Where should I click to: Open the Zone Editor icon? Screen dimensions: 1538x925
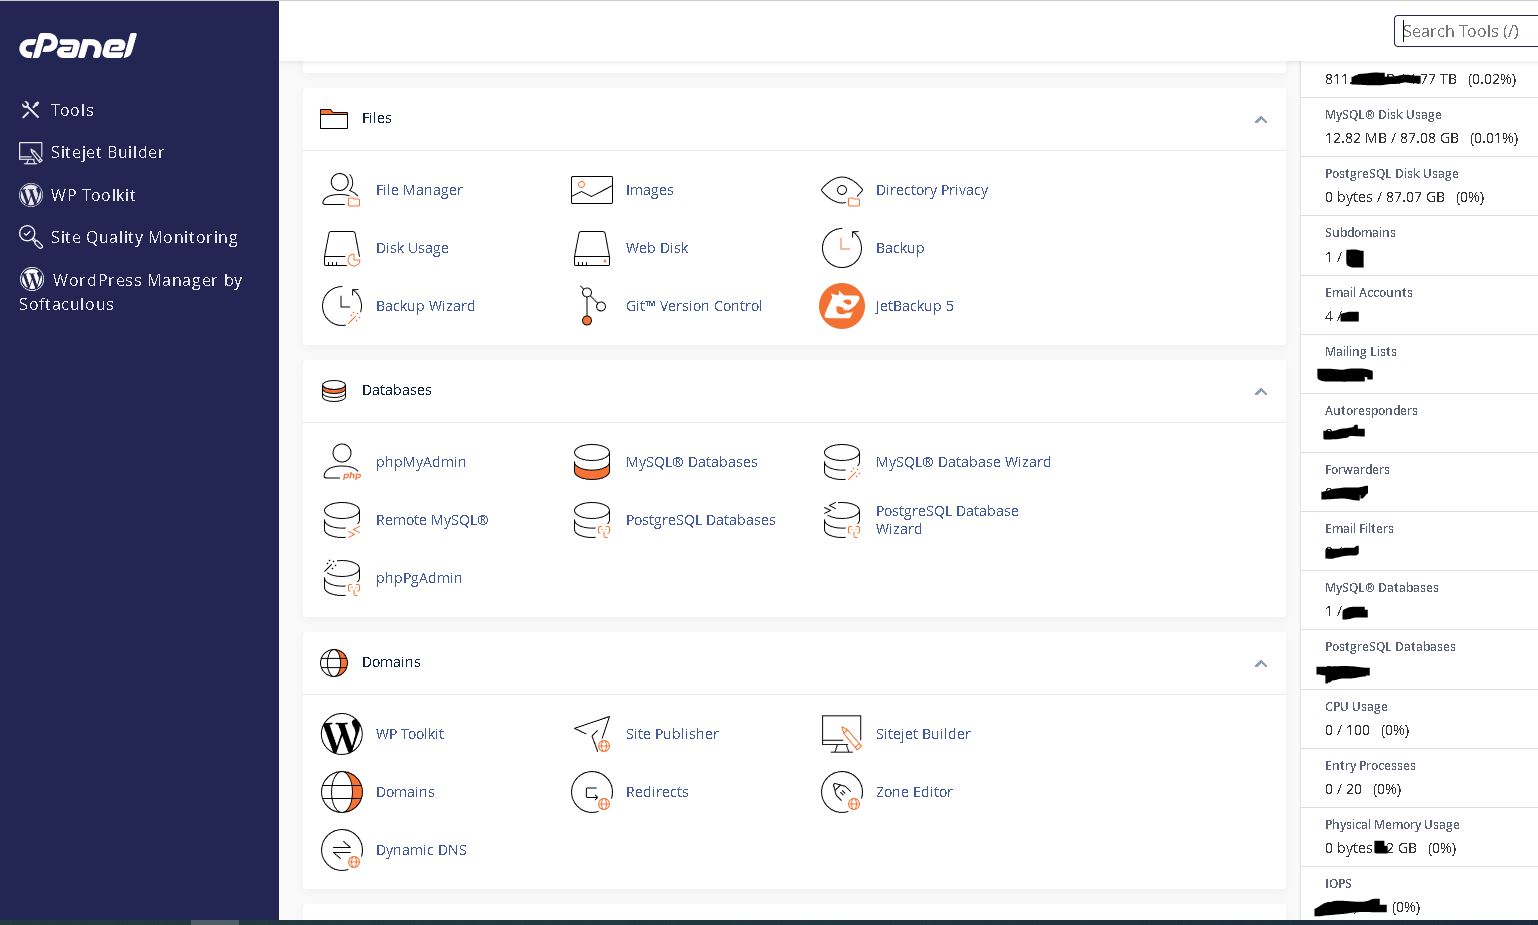coord(841,792)
